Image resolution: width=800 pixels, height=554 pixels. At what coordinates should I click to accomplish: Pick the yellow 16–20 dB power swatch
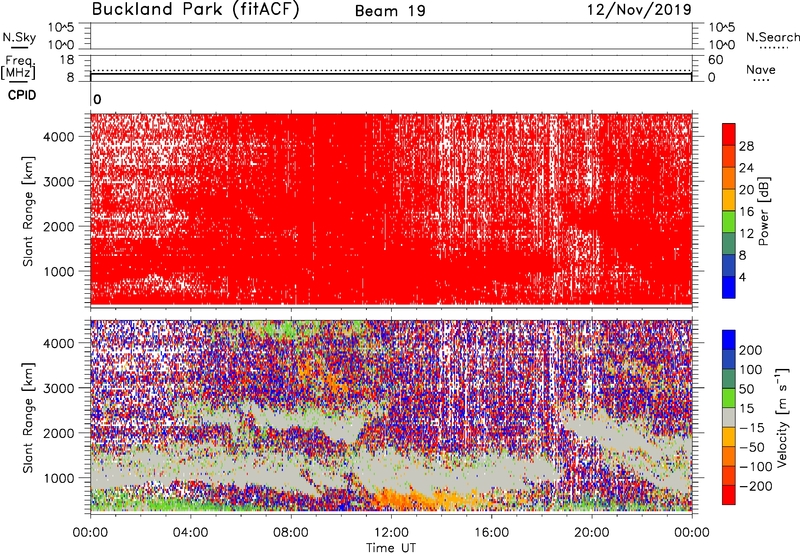(x=729, y=200)
